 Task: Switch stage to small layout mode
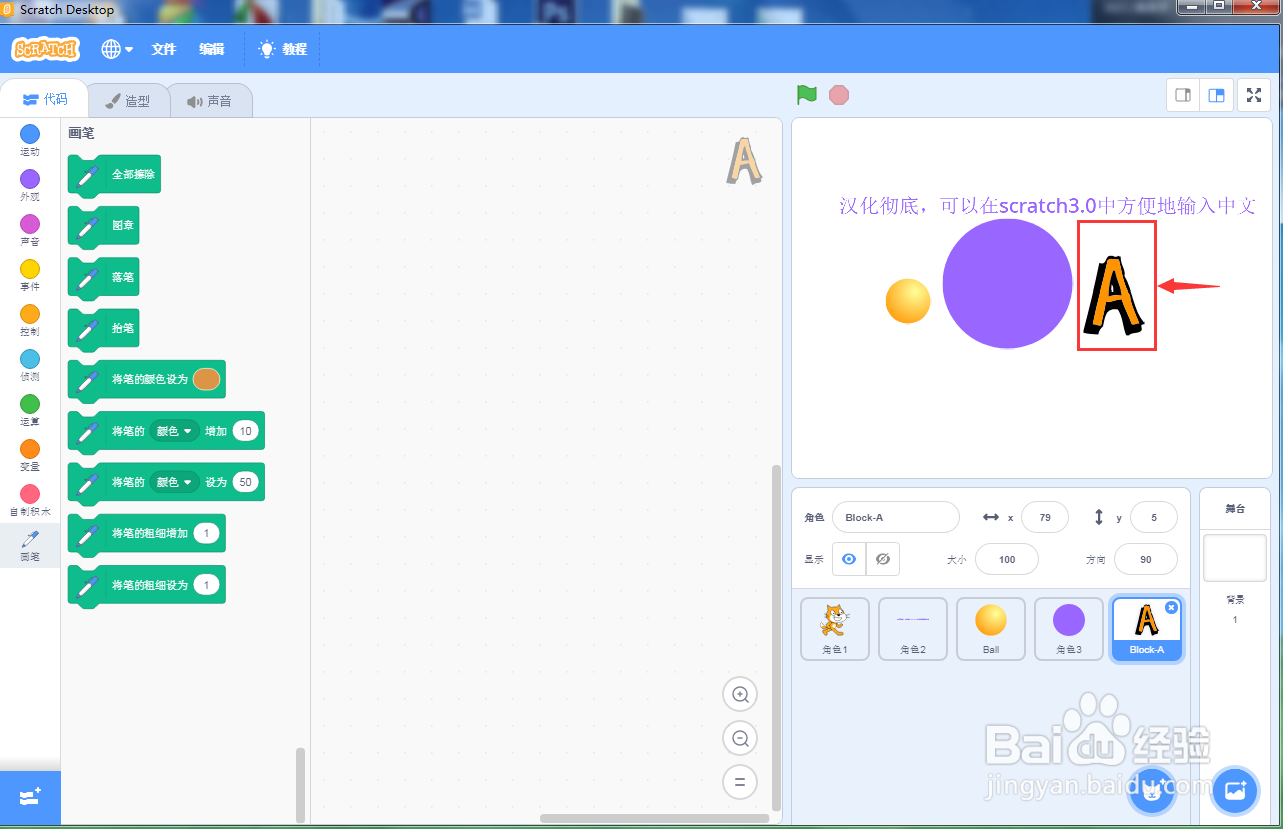(x=1183, y=94)
